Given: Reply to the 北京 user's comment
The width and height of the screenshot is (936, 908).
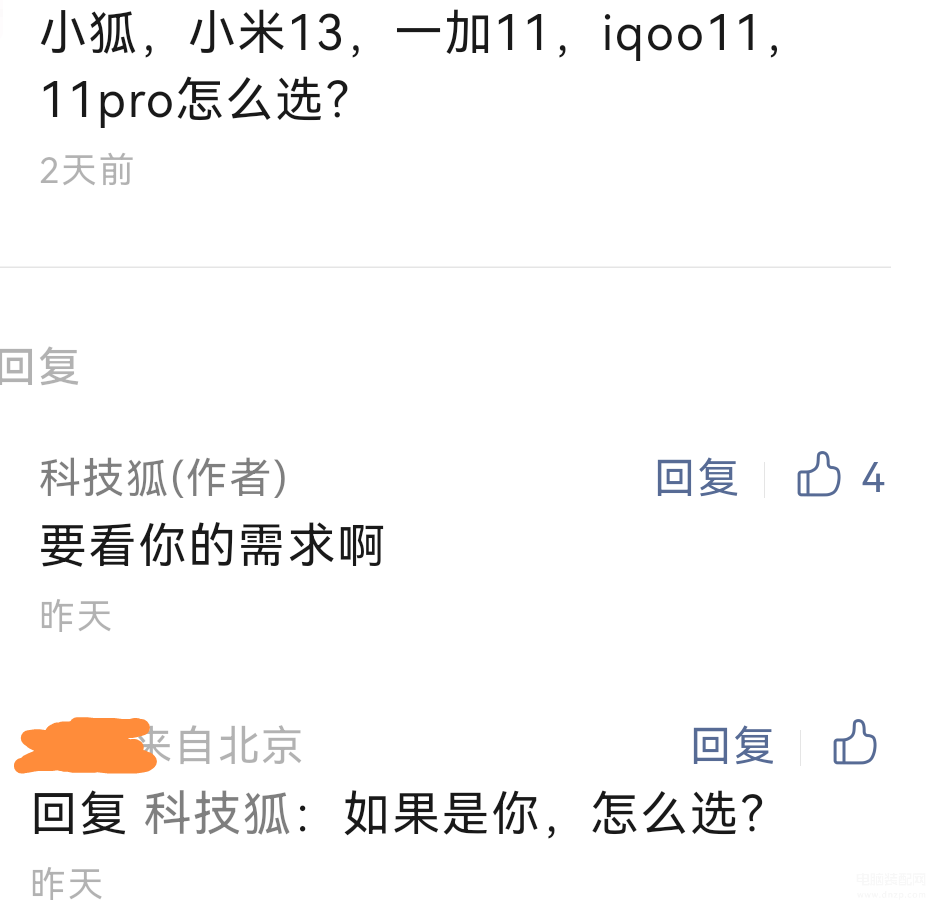Looking at the screenshot, I should 732,745.
